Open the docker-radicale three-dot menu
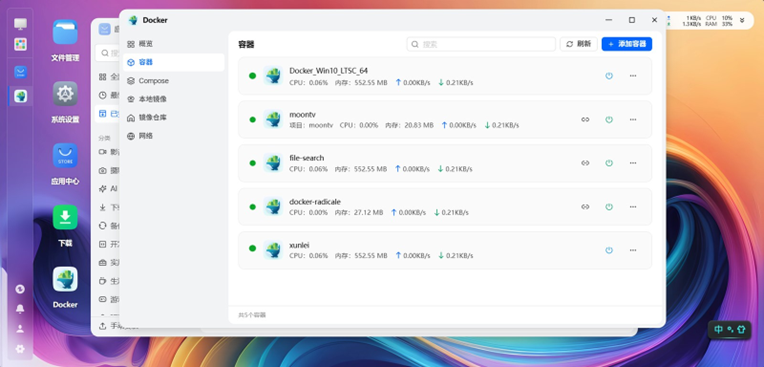Viewport: 764px width, 367px height. point(633,207)
